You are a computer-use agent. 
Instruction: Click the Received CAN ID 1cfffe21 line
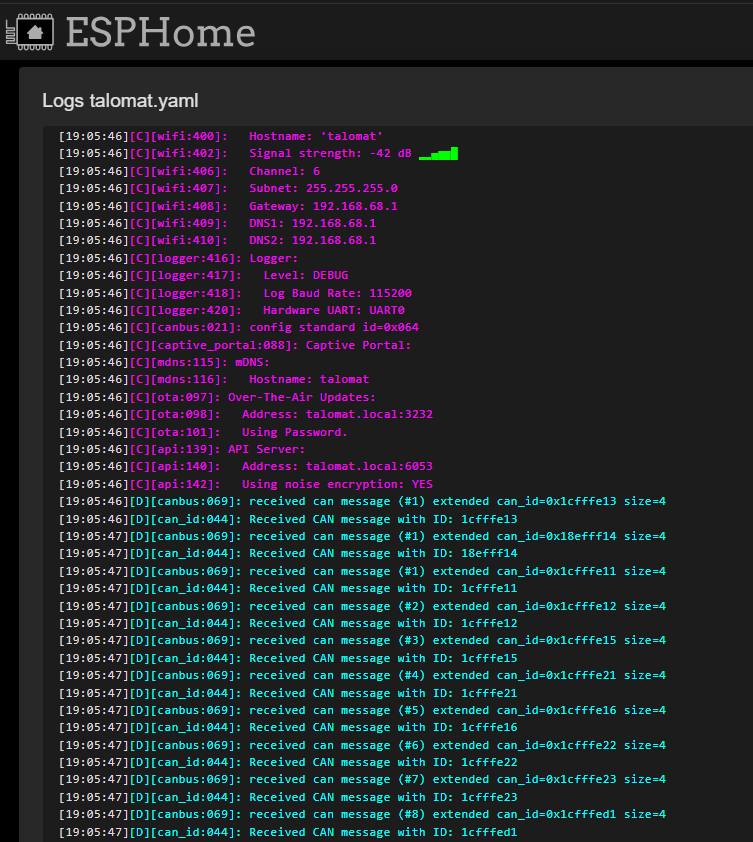[x=288, y=693]
